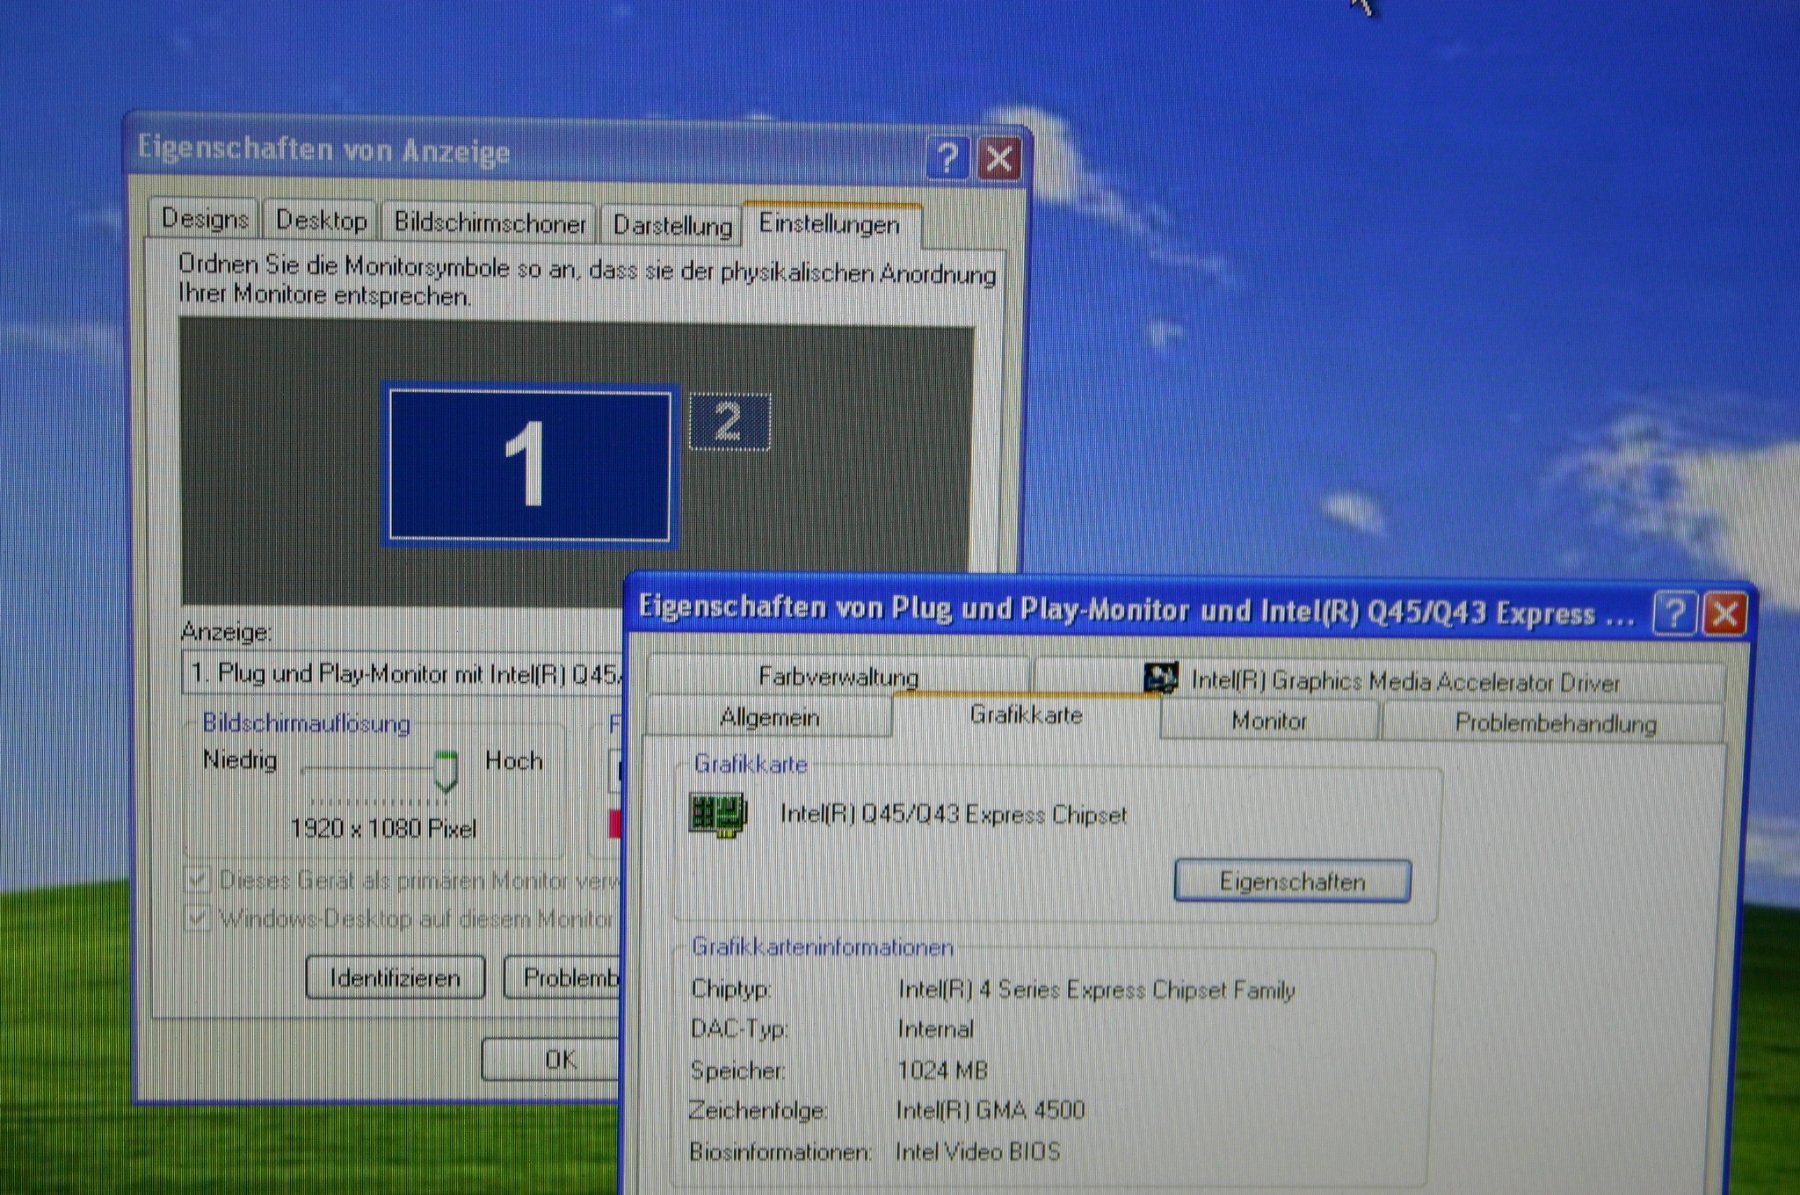Switch to the Desktop tab
1800x1195 pixels.
point(321,220)
